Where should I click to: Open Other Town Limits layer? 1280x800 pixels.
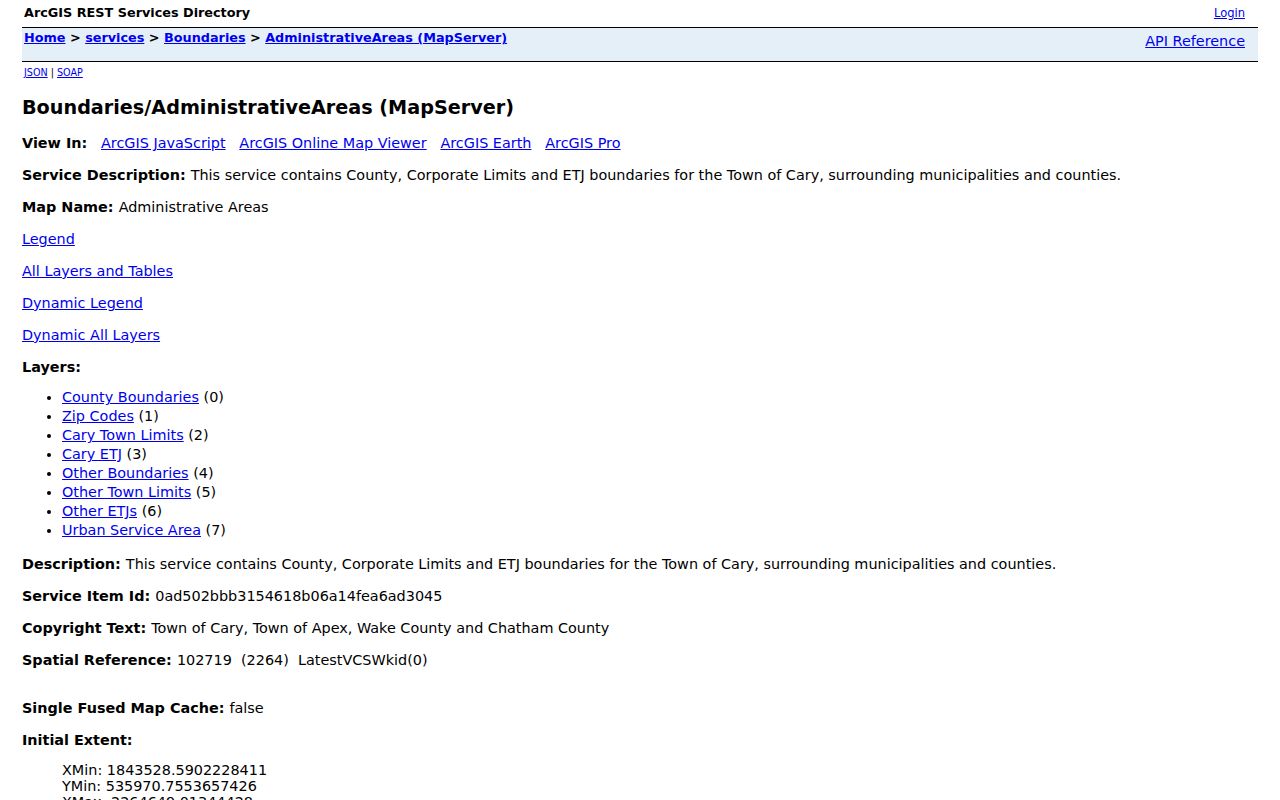pyautogui.click(x=126, y=492)
